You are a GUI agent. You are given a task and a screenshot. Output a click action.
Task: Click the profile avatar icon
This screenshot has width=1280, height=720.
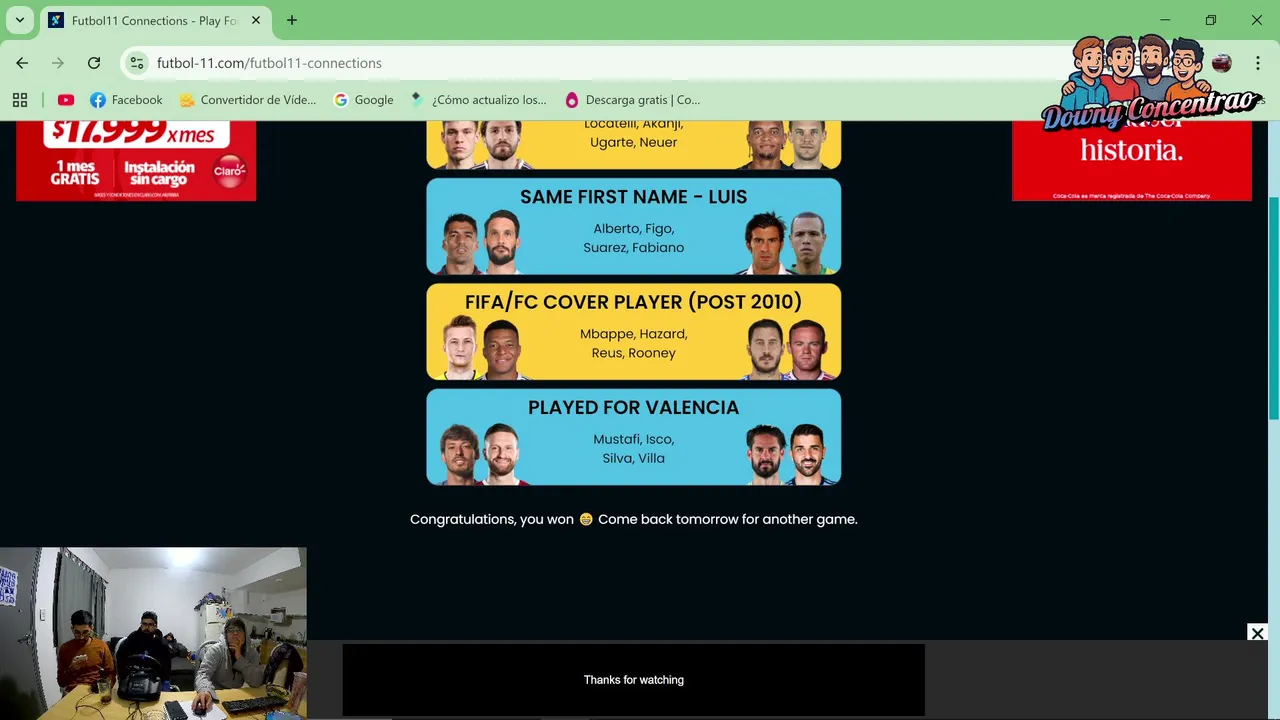tap(1221, 63)
